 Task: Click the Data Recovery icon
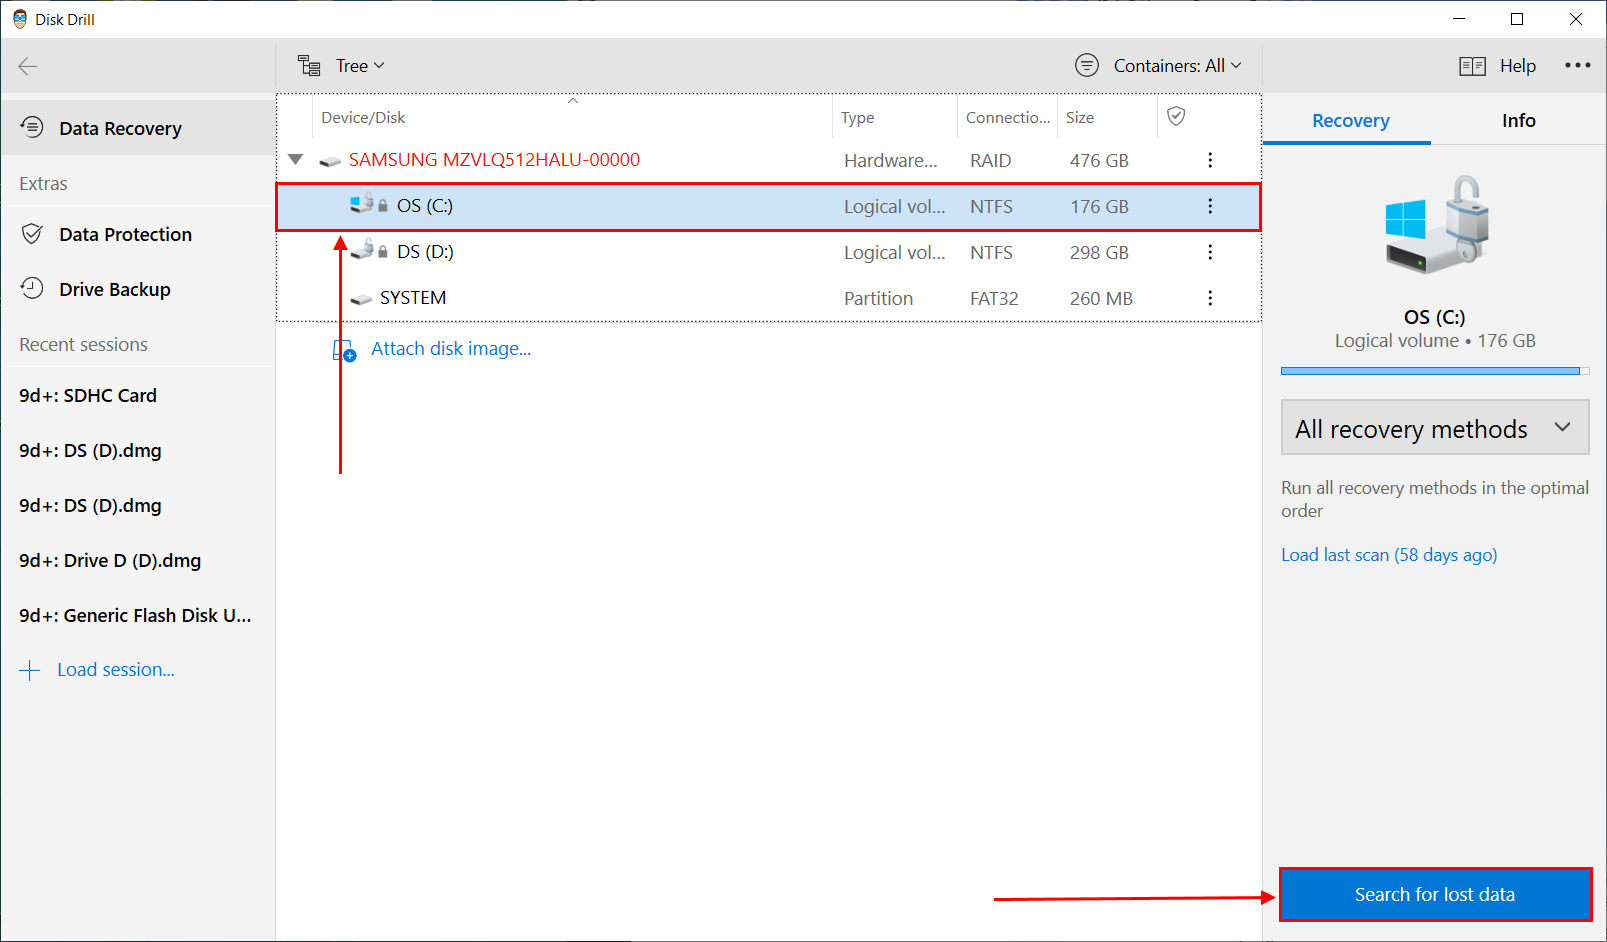(x=32, y=127)
